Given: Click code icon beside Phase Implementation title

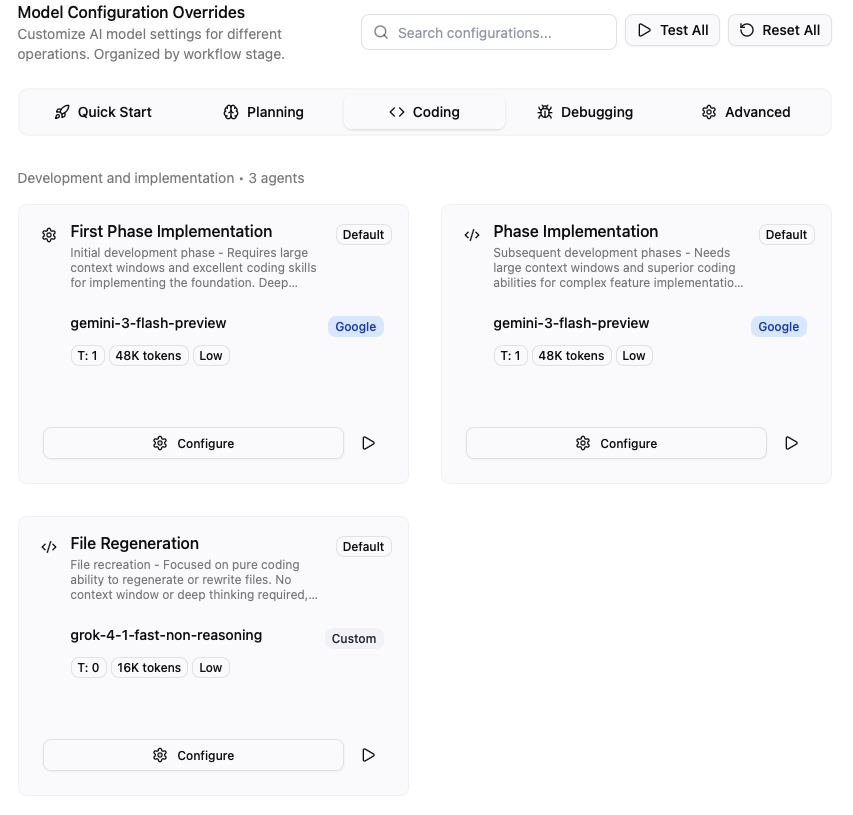Looking at the screenshot, I should pos(472,235).
